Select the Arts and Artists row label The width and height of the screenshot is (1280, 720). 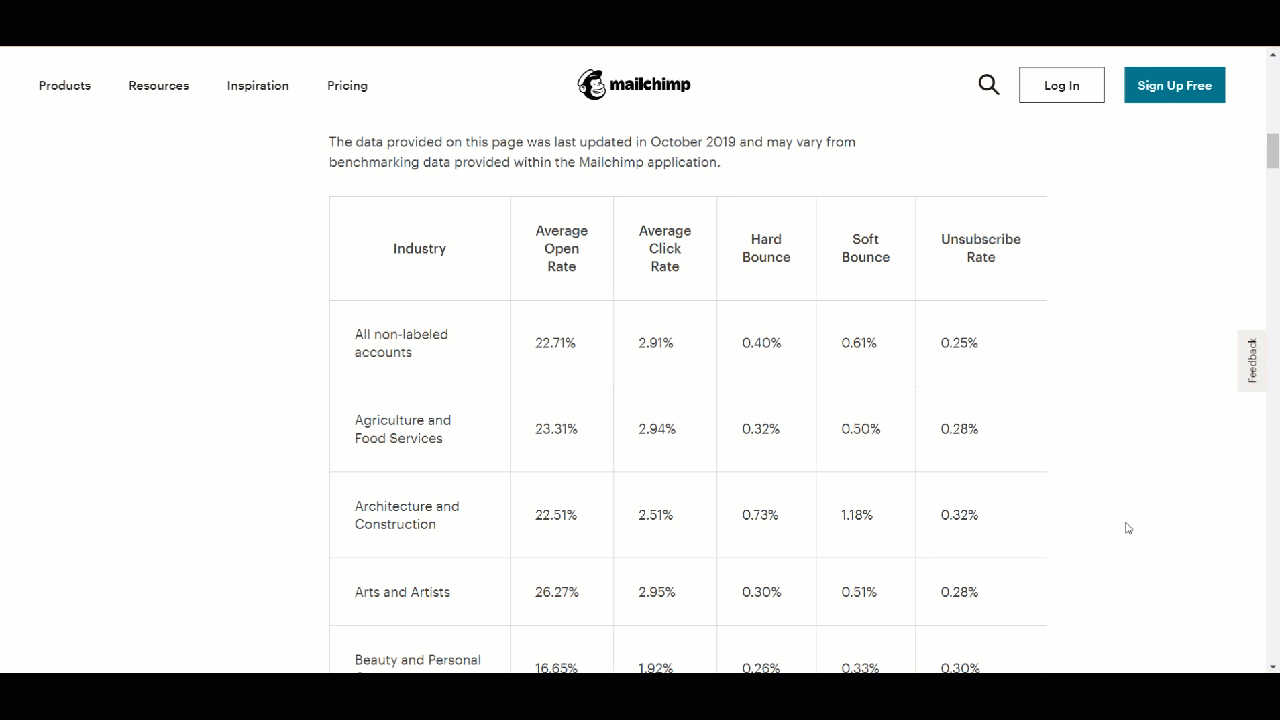[x=402, y=592]
